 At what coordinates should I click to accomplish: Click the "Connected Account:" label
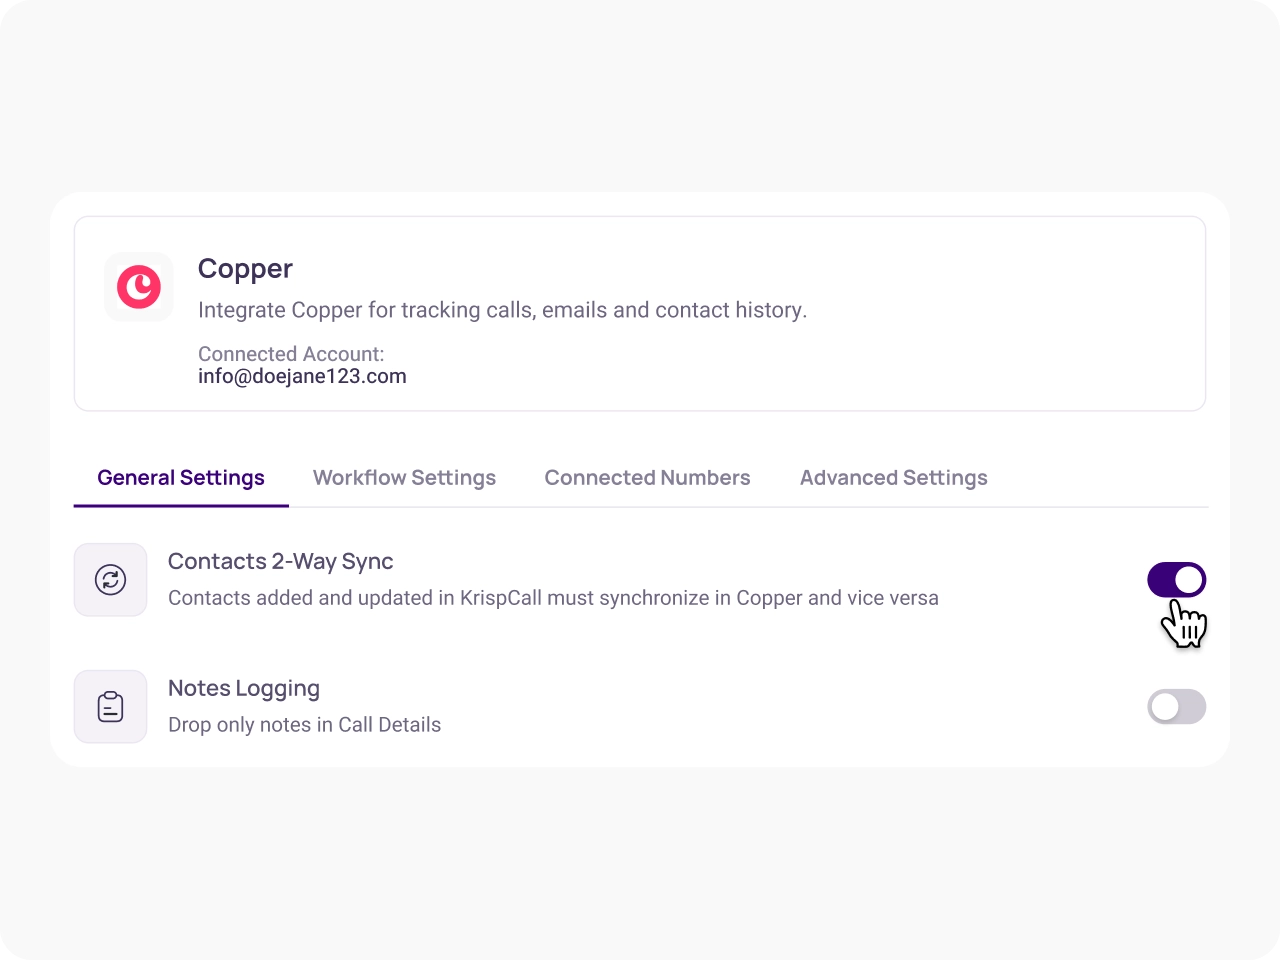coord(291,354)
